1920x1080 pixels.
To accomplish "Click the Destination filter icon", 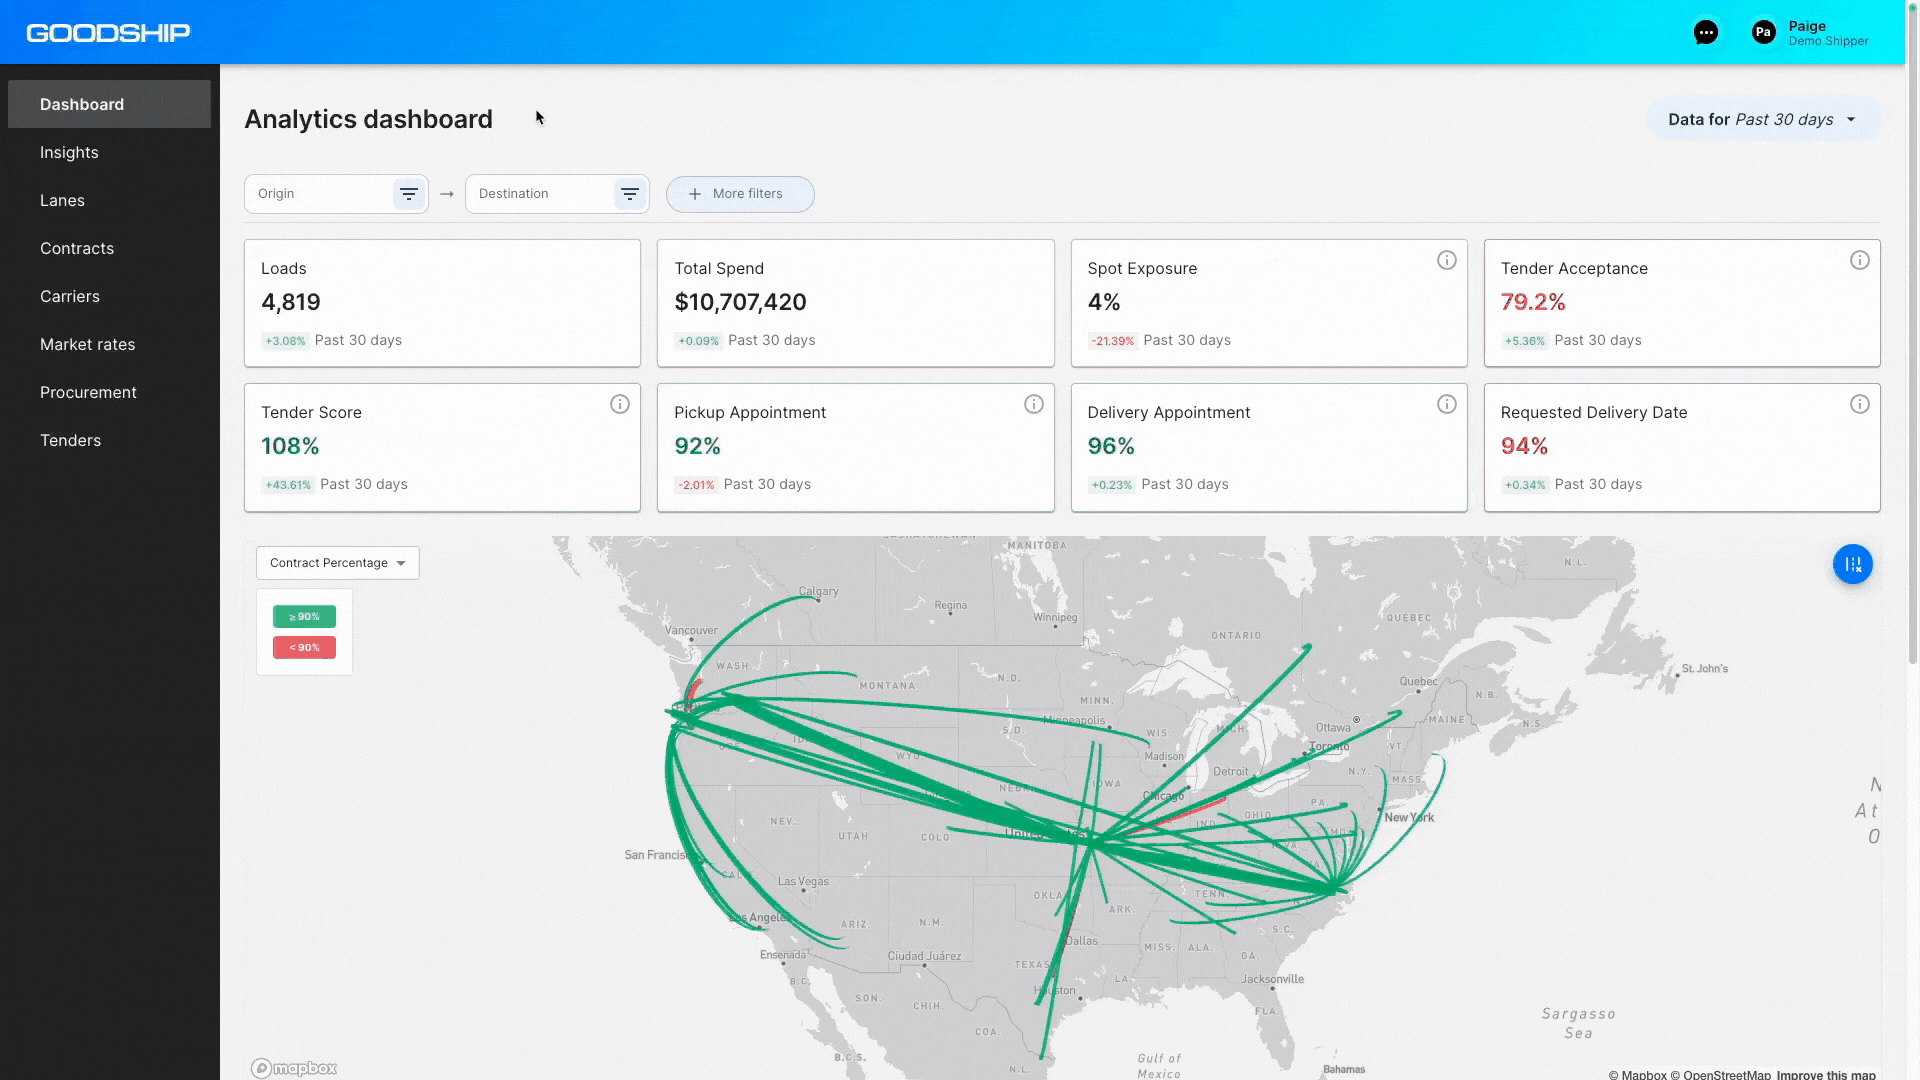I will click(x=630, y=194).
